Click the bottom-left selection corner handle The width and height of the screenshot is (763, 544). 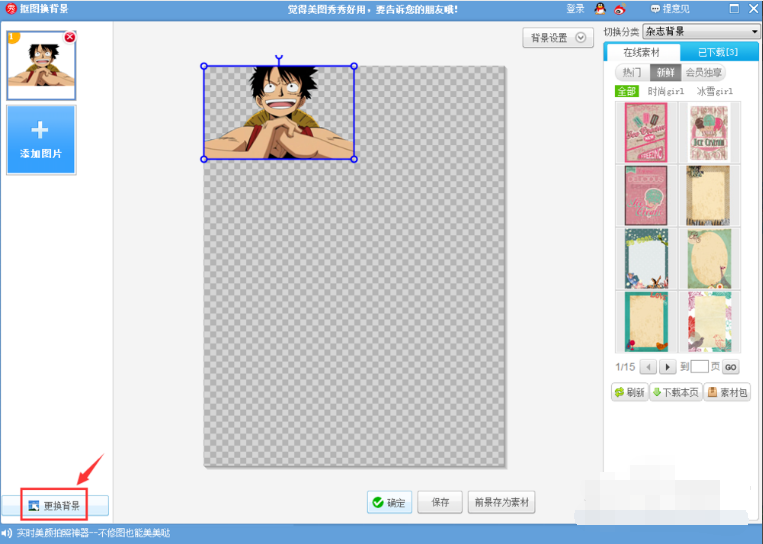click(204, 159)
